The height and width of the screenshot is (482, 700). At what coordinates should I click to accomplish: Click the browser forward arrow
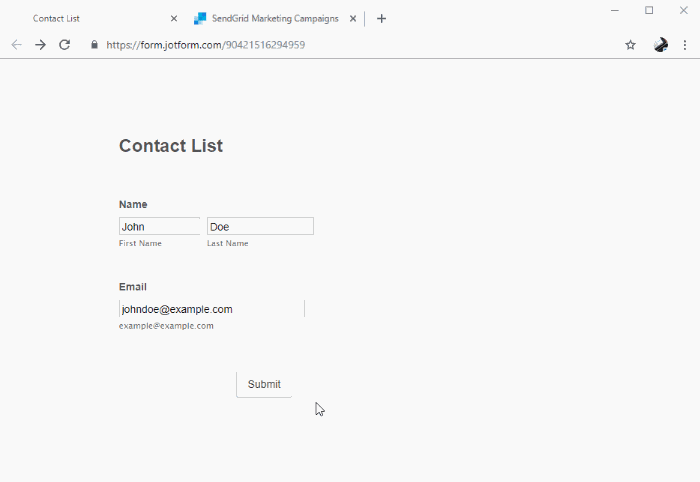pos(40,45)
